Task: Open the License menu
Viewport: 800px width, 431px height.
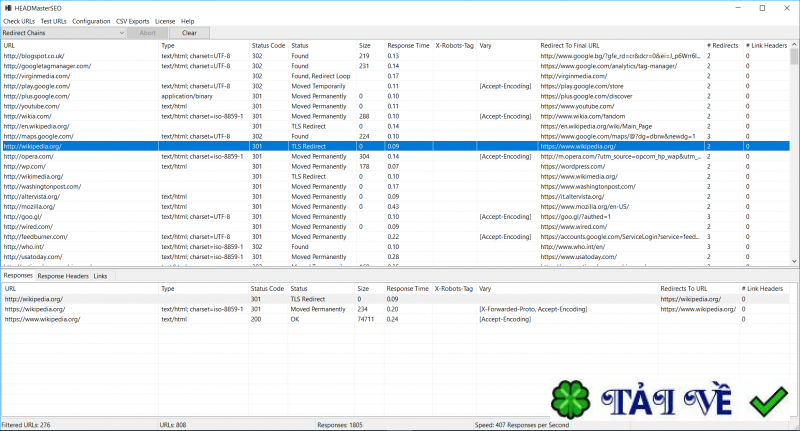Action: pyautogui.click(x=165, y=21)
